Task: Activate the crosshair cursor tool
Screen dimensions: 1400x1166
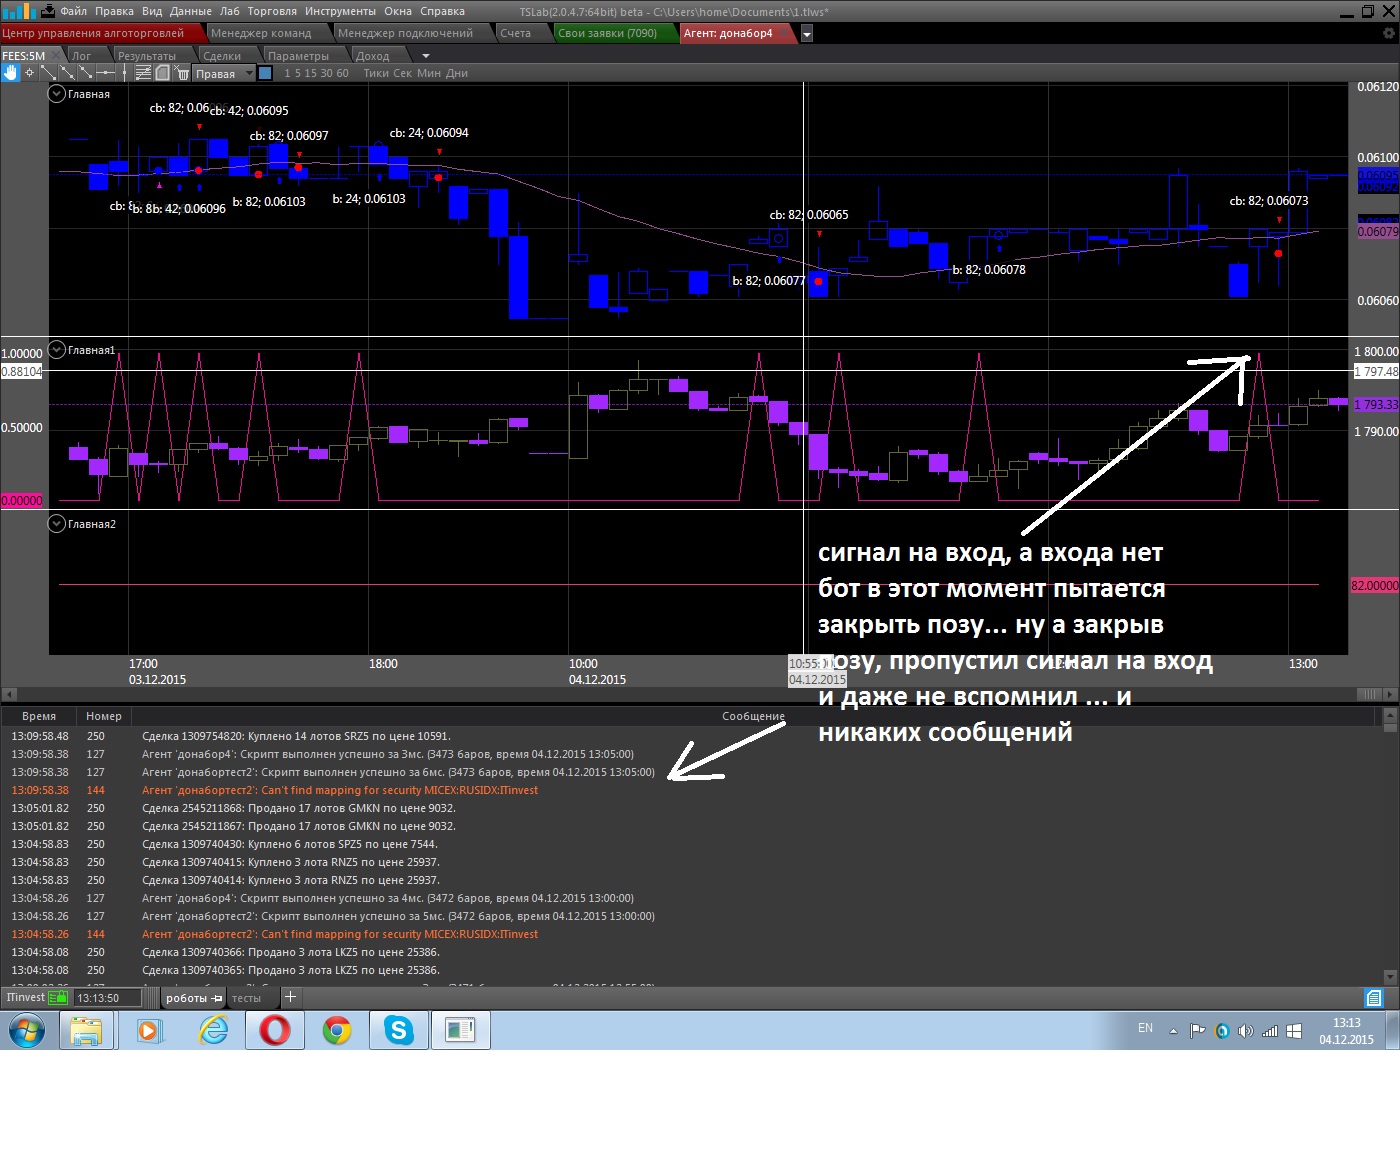Action: [29, 73]
